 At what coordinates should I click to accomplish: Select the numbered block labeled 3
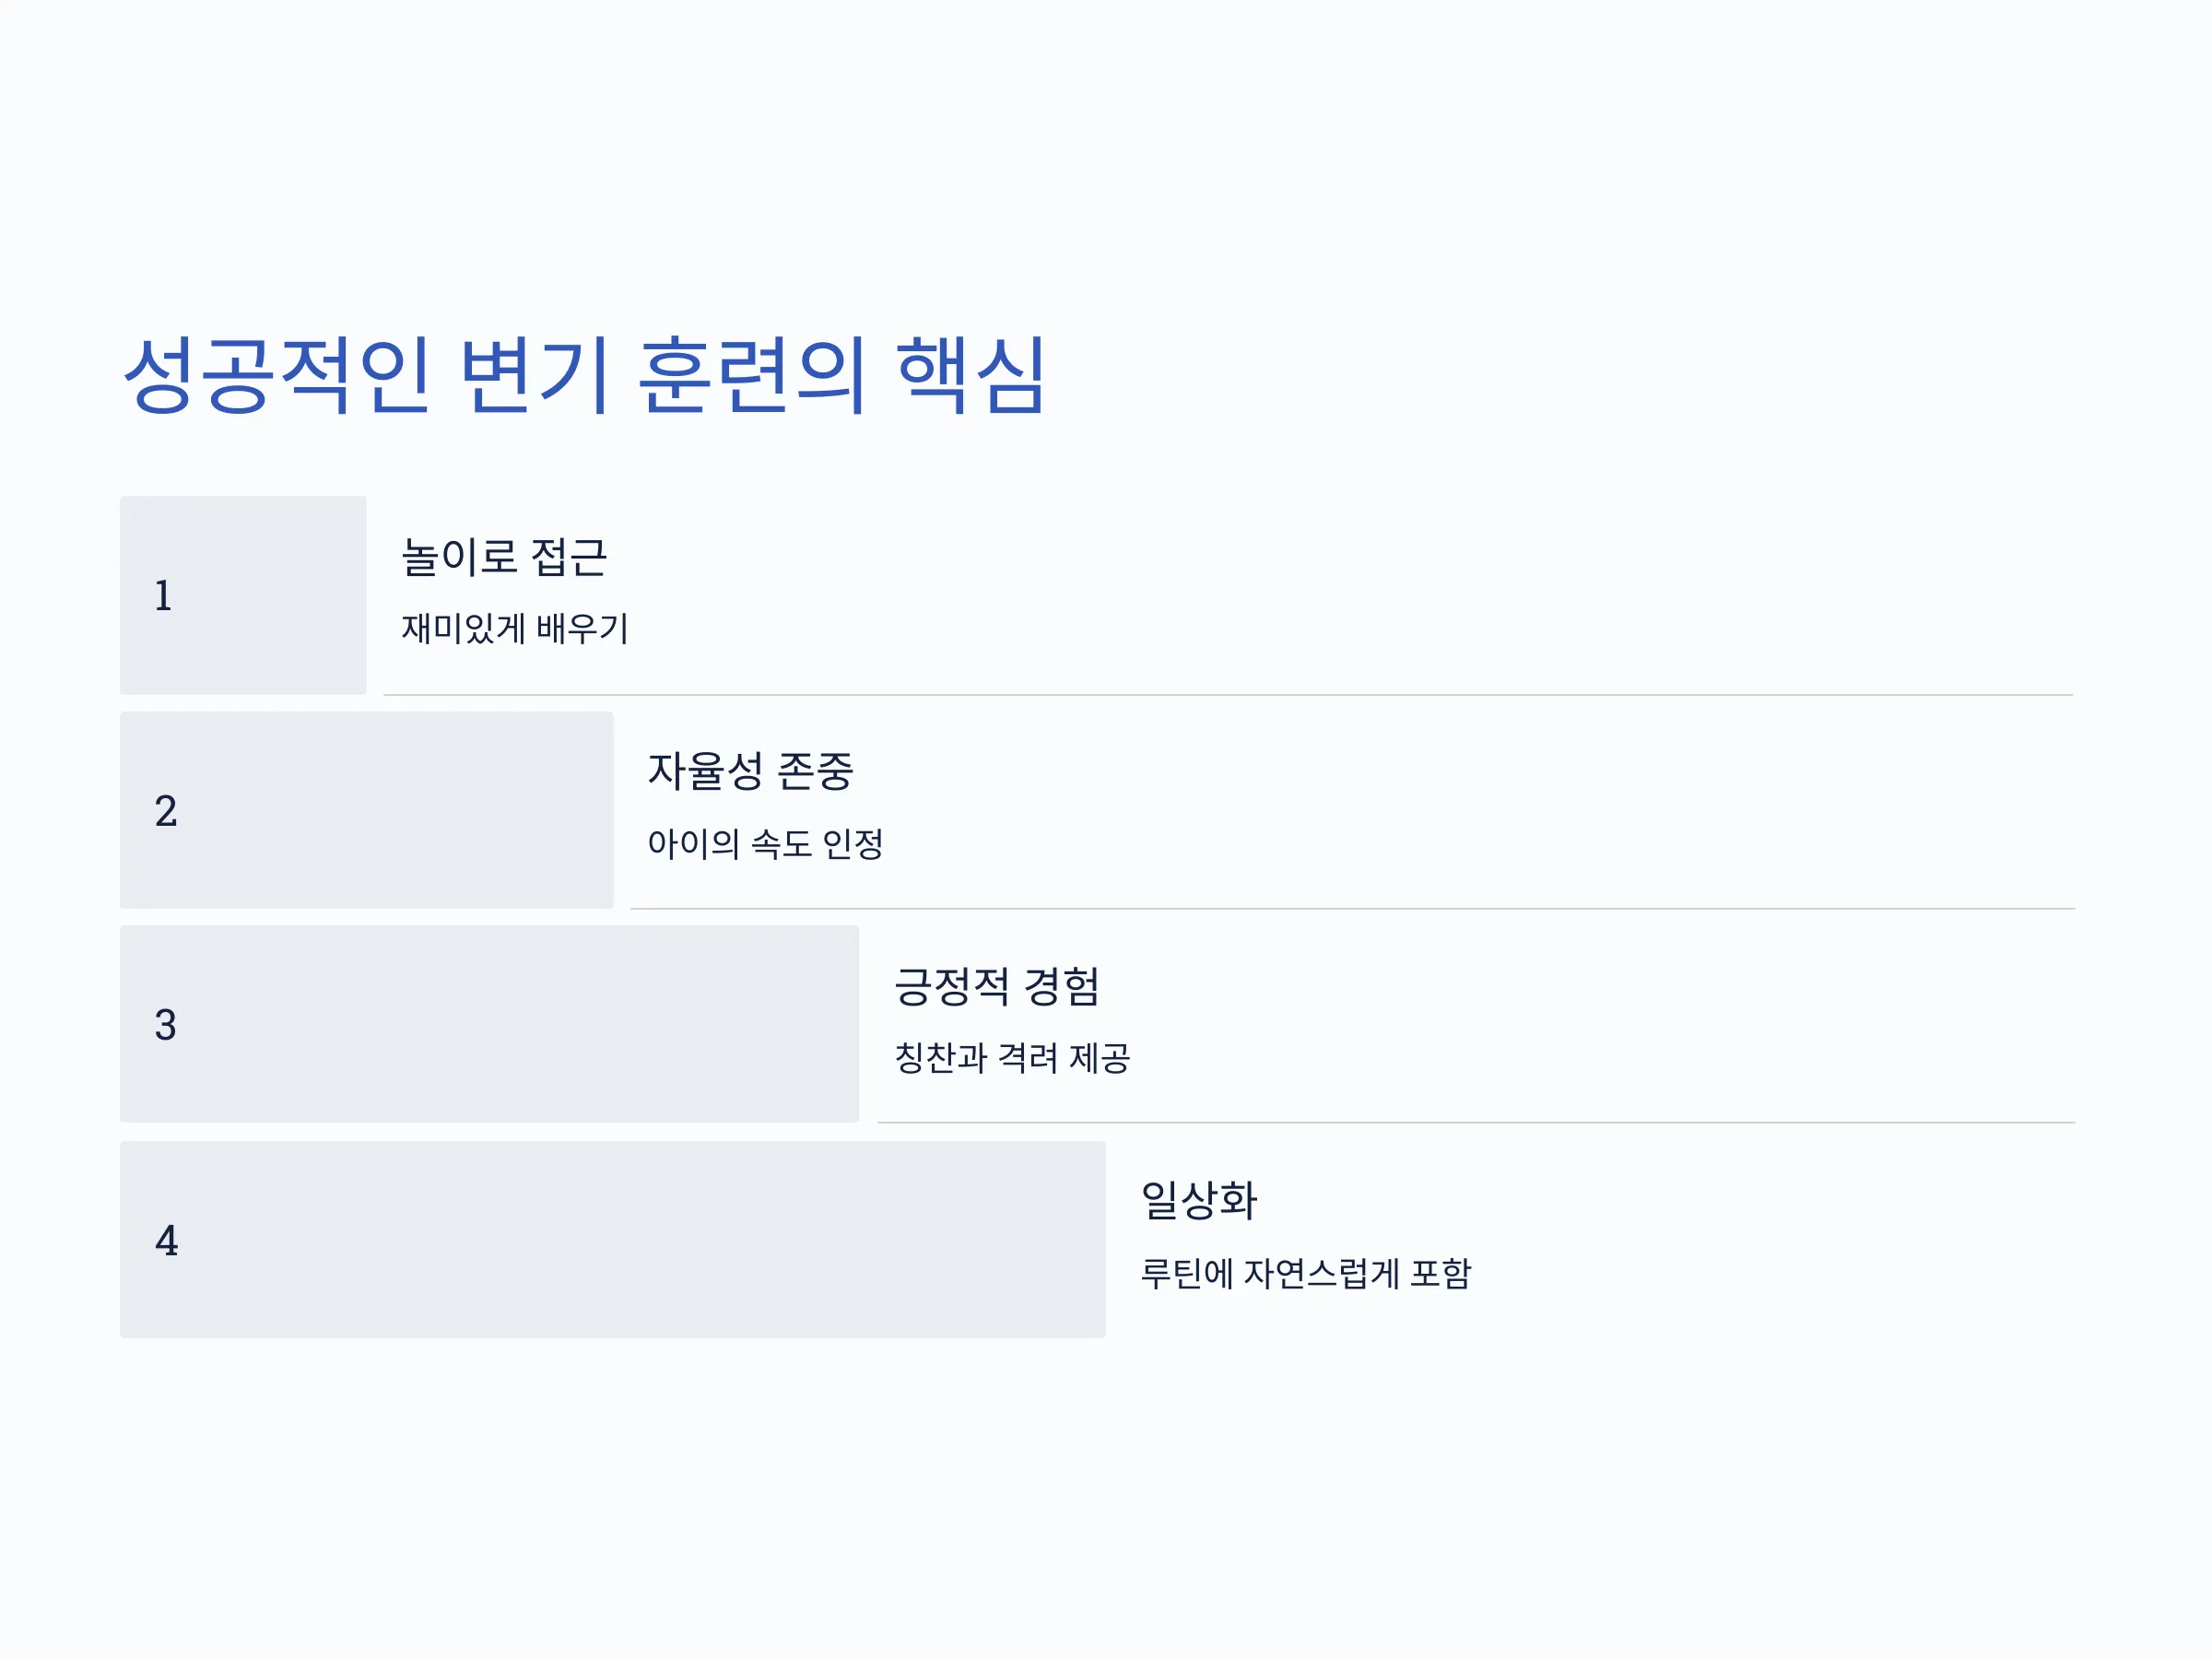click(x=489, y=1024)
